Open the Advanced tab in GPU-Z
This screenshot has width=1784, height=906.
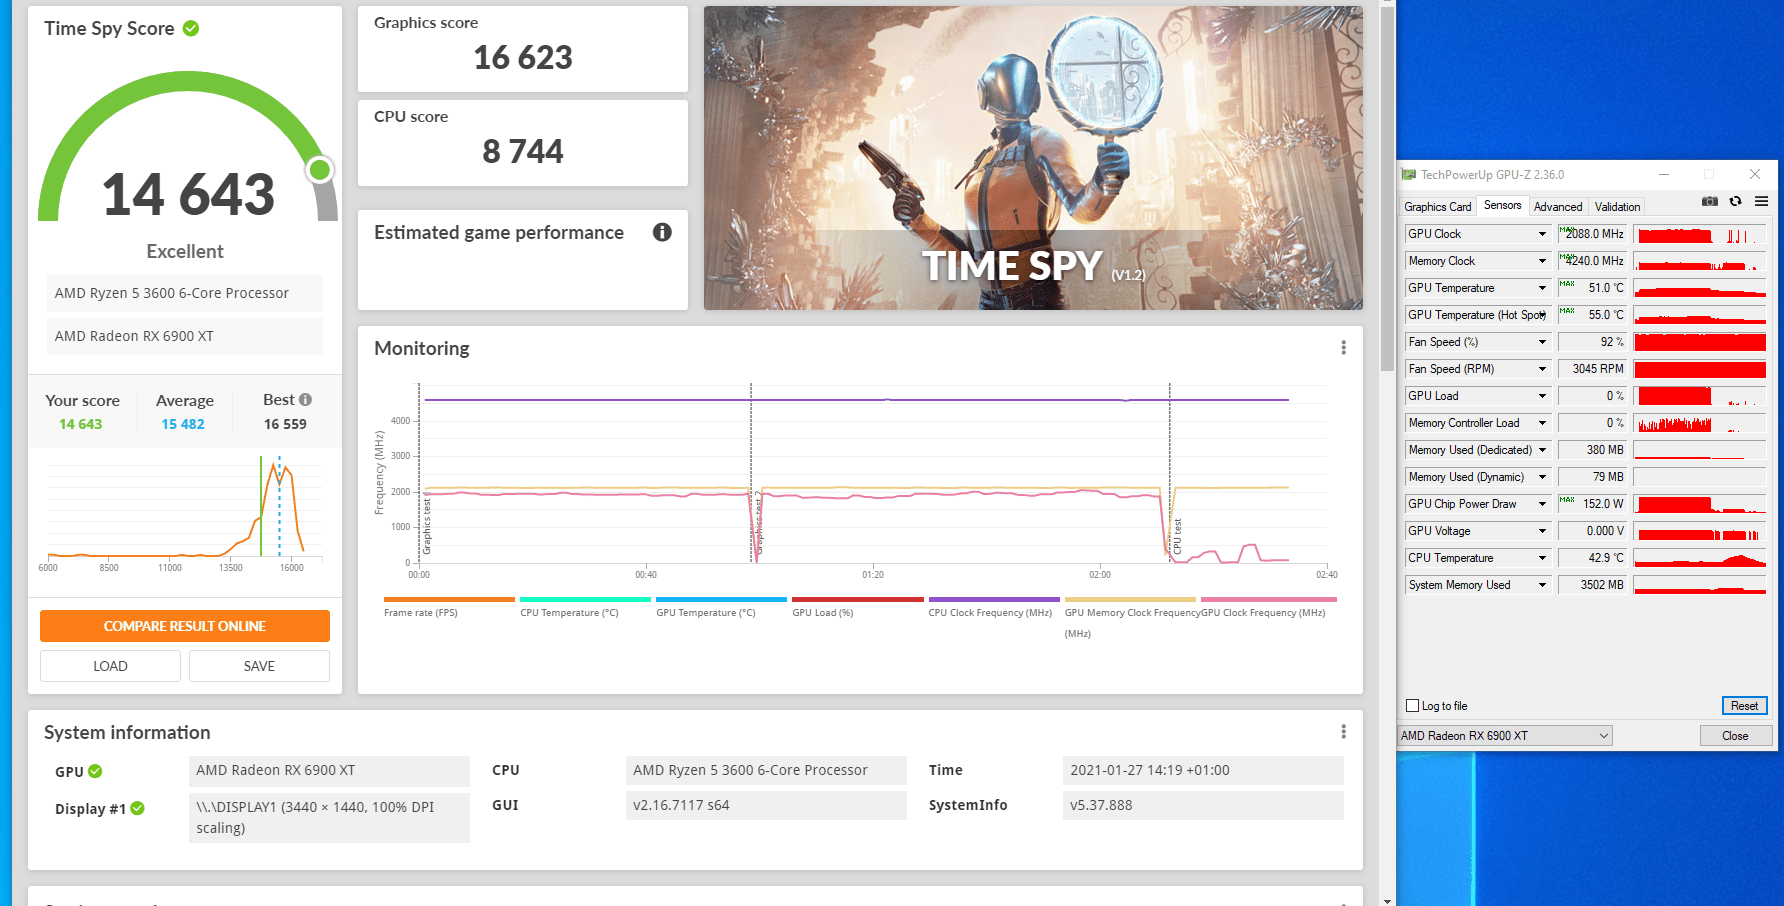pyautogui.click(x=1558, y=207)
